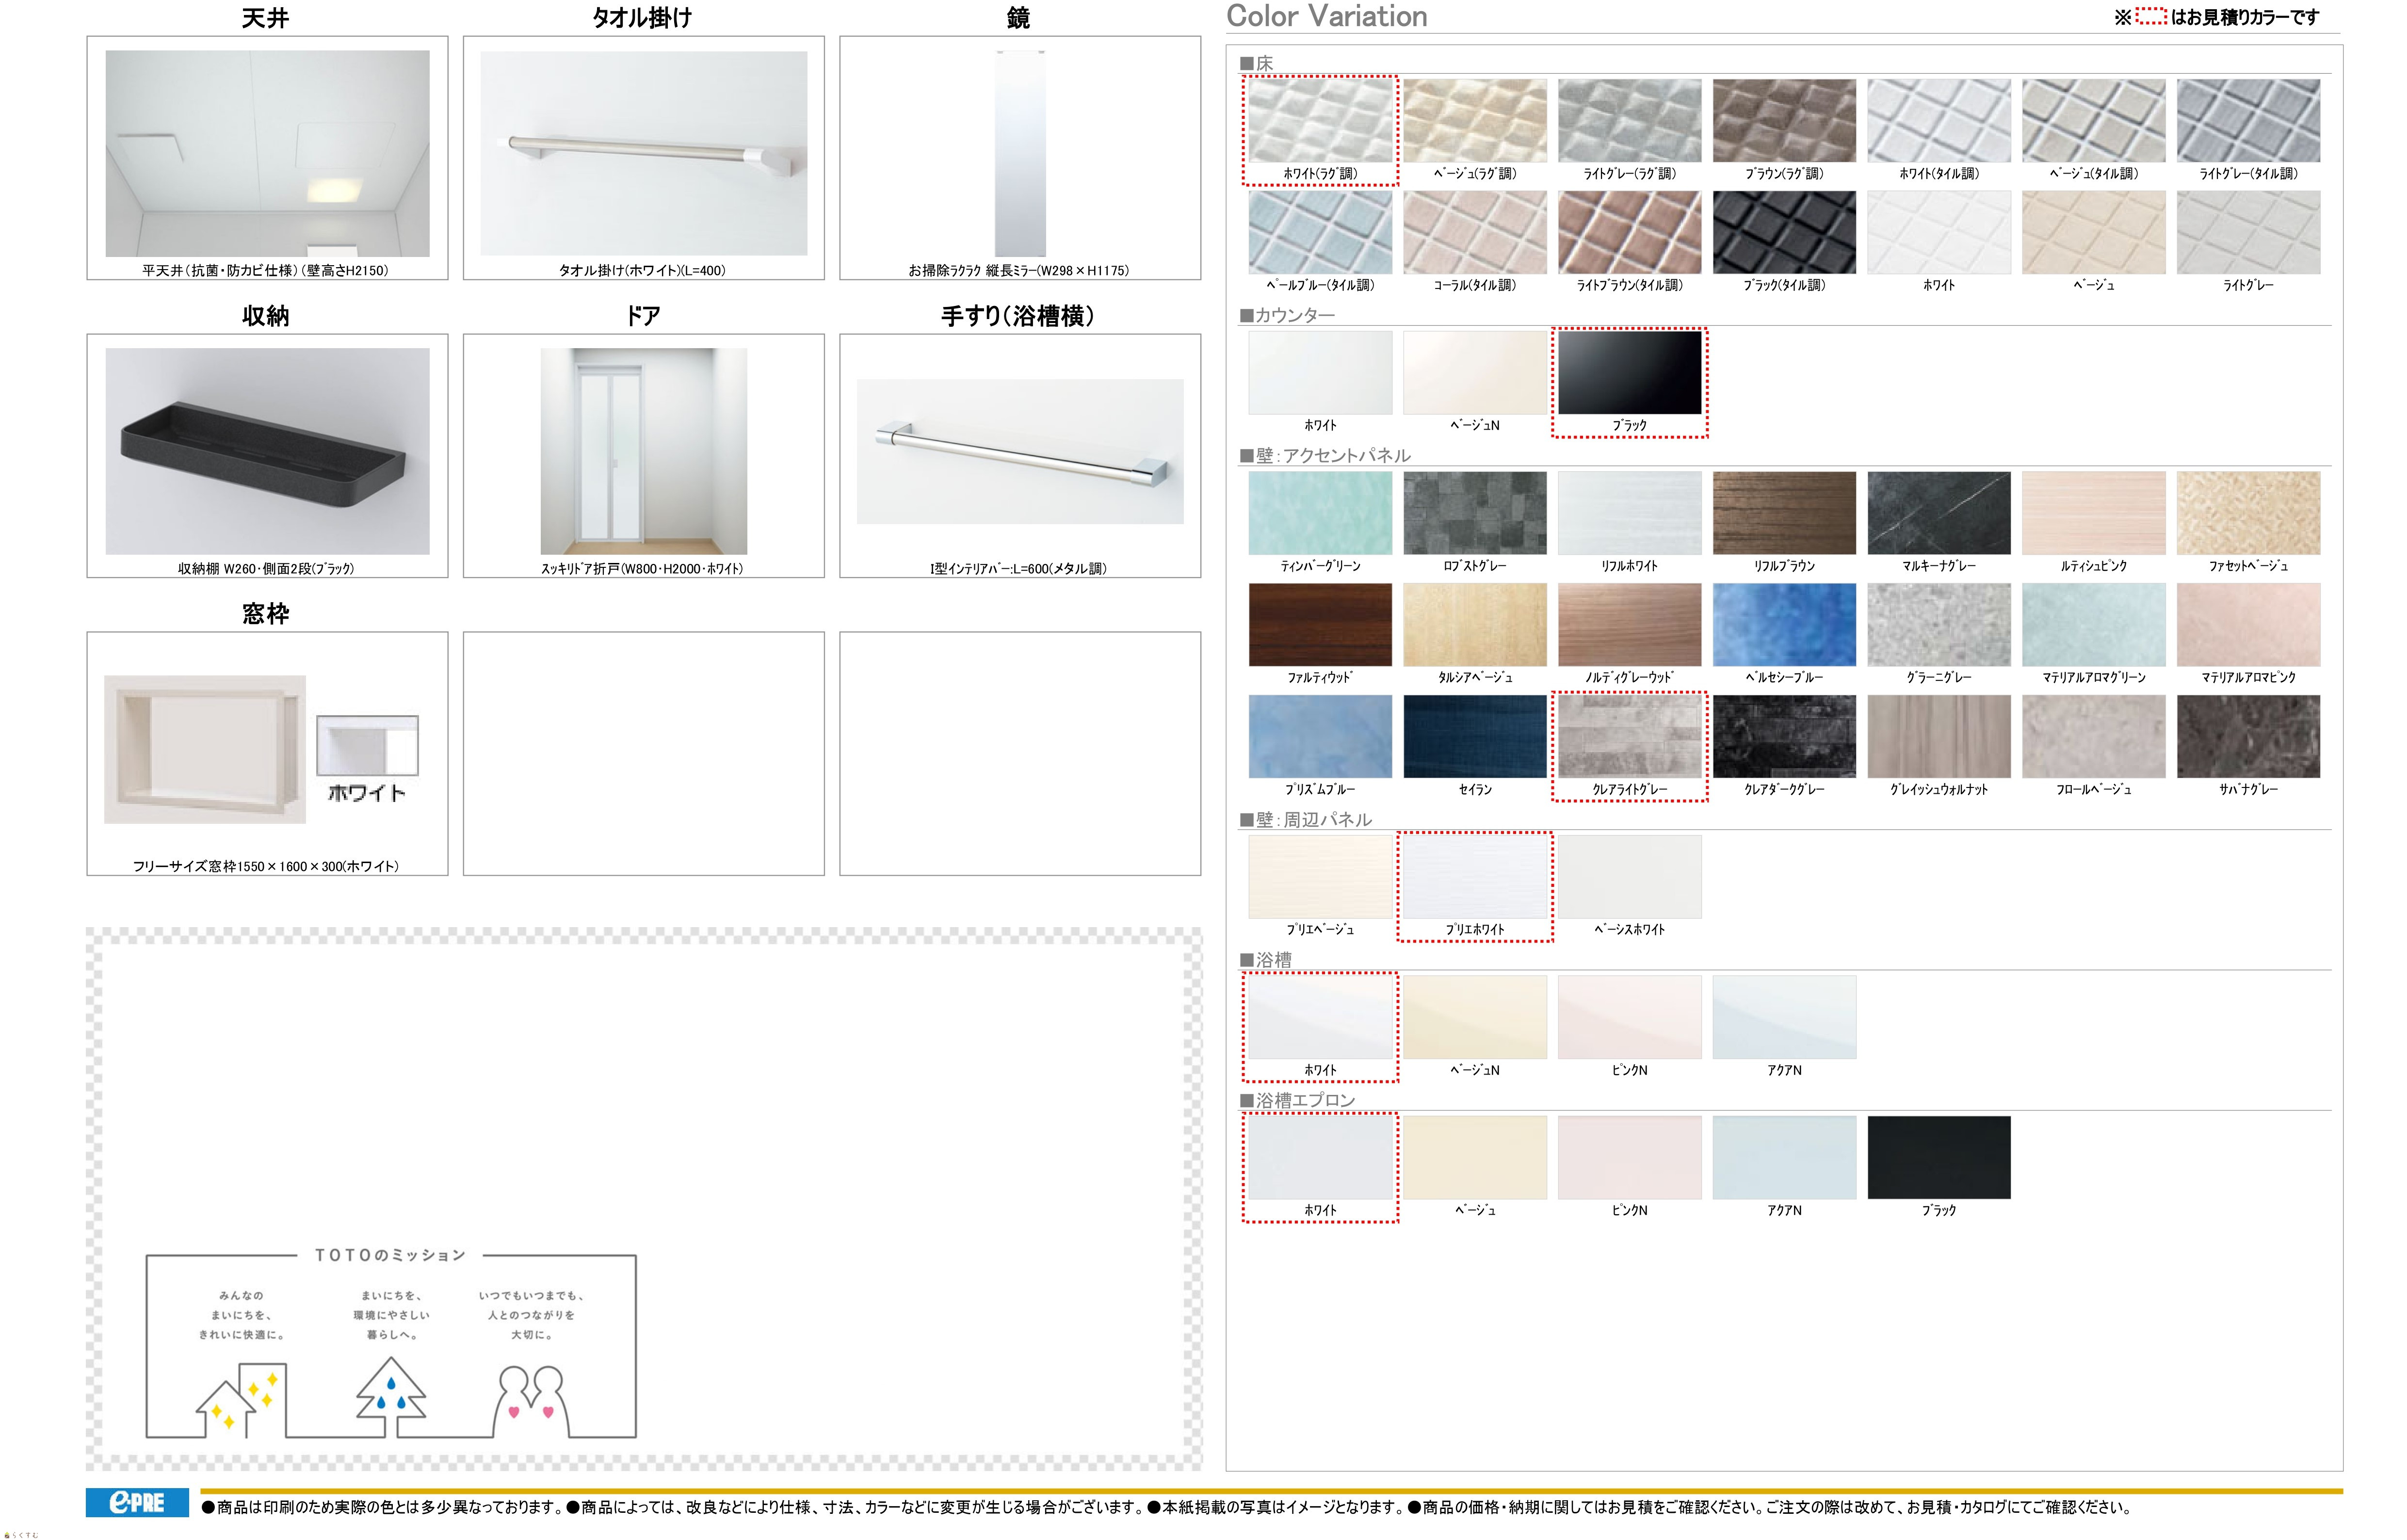Open the スッキリドア folding door image
The height and width of the screenshot is (1540, 2407).
pos(643,451)
